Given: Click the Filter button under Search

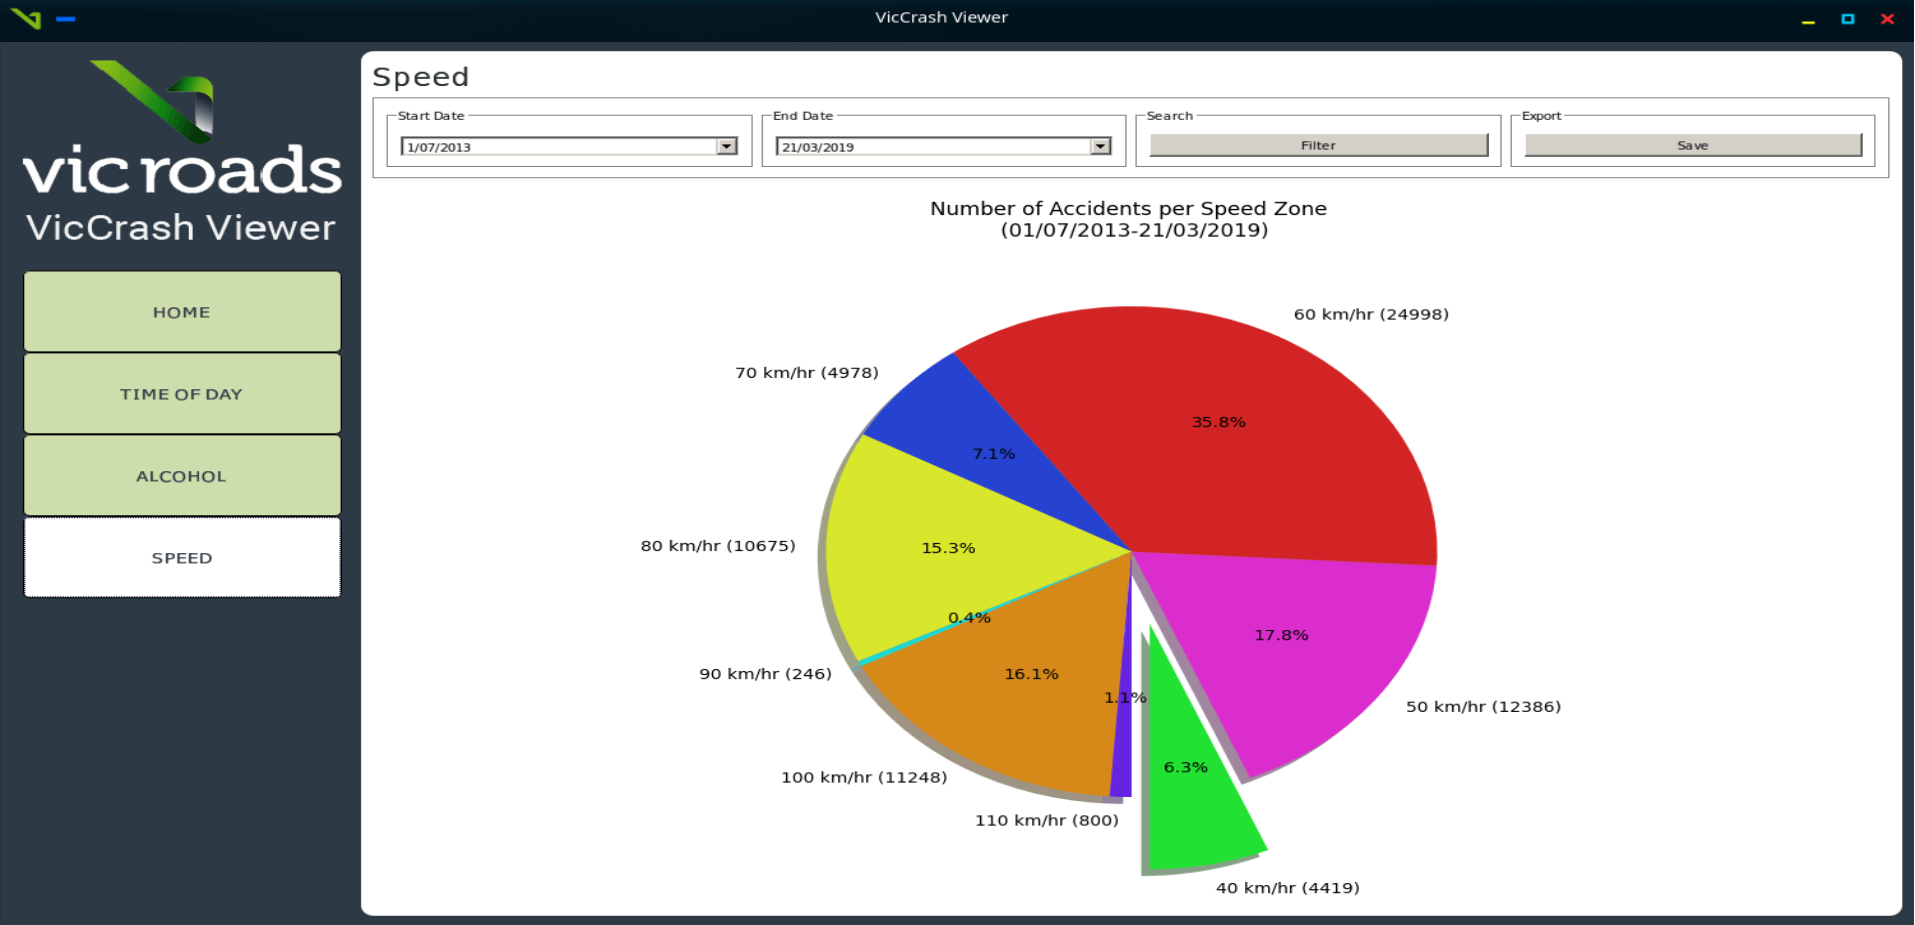Looking at the screenshot, I should pos(1316,144).
